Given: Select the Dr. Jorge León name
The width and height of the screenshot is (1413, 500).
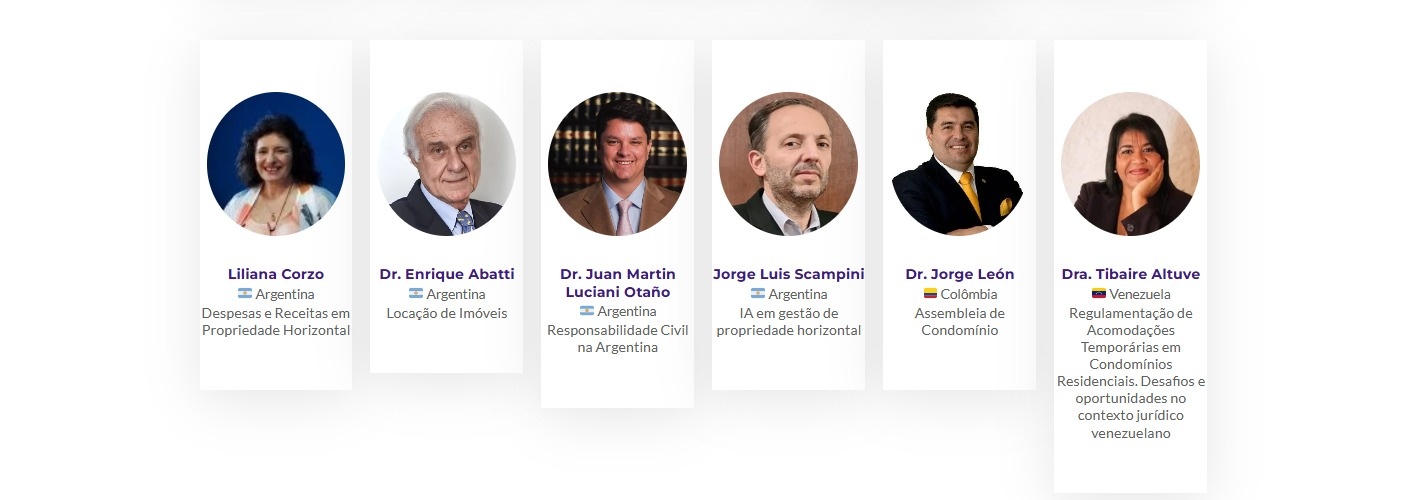Looking at the screenshot, I should [959, 274].
